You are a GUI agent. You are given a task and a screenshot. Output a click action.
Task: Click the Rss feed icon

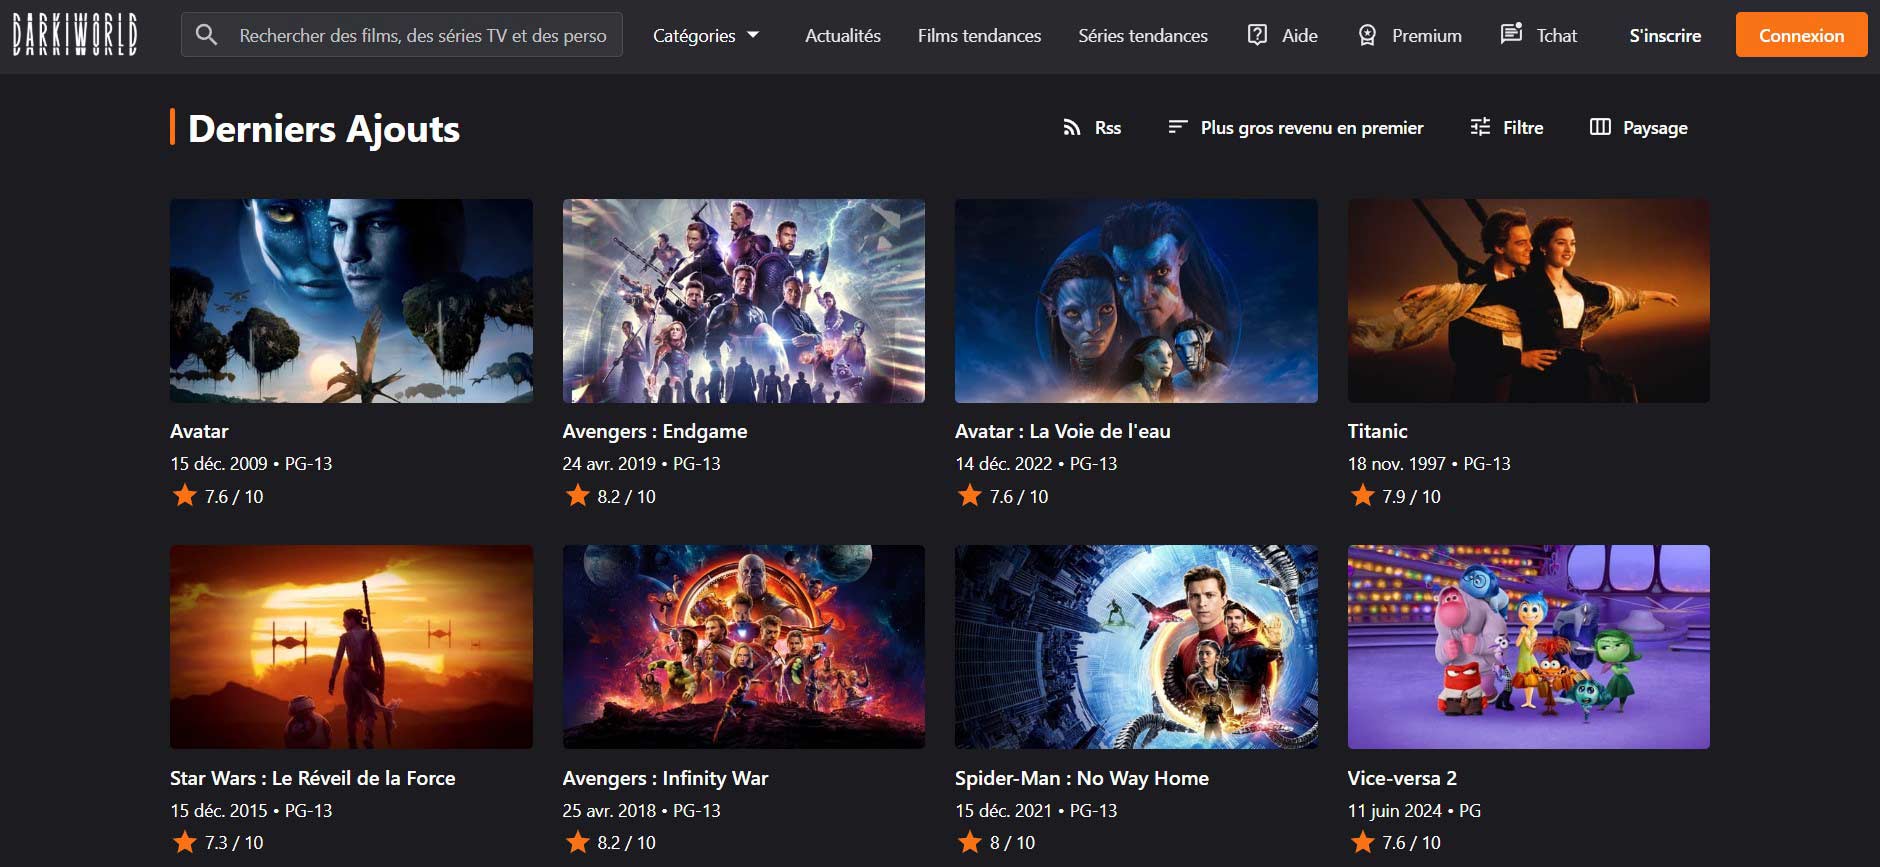click(x=1072, y=128)
